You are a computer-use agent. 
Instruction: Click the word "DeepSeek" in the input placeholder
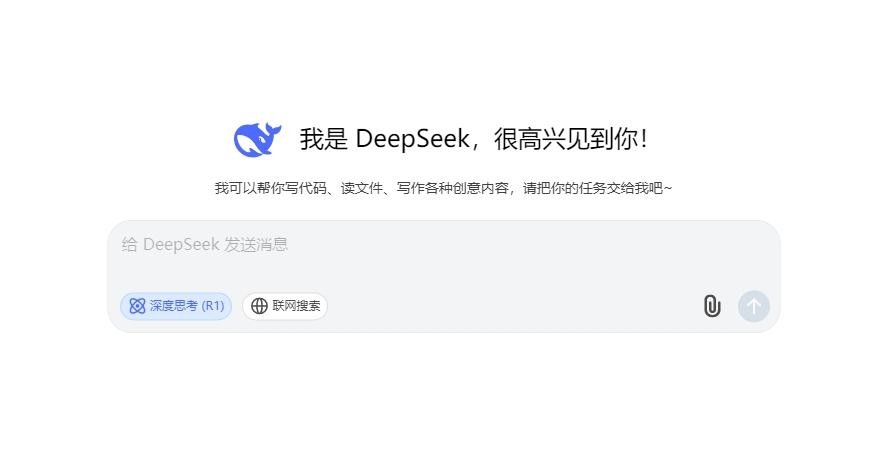click(181, 245)
